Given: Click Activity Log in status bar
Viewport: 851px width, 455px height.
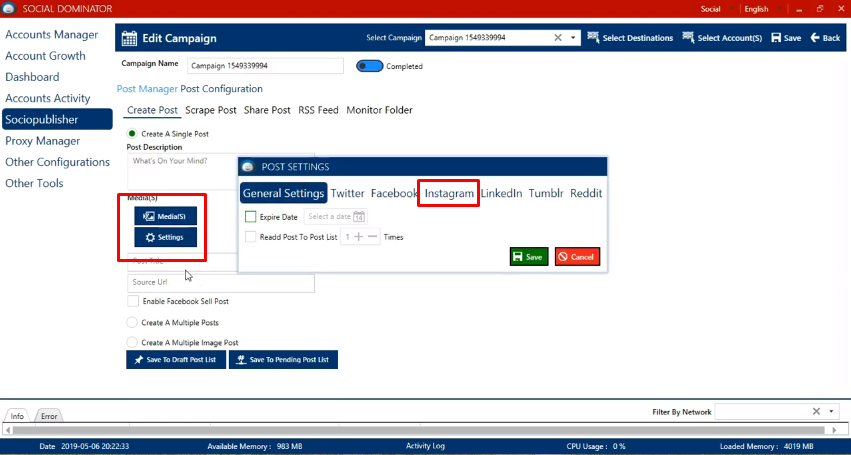Looking at the screenshot, I should pos(425,446).
